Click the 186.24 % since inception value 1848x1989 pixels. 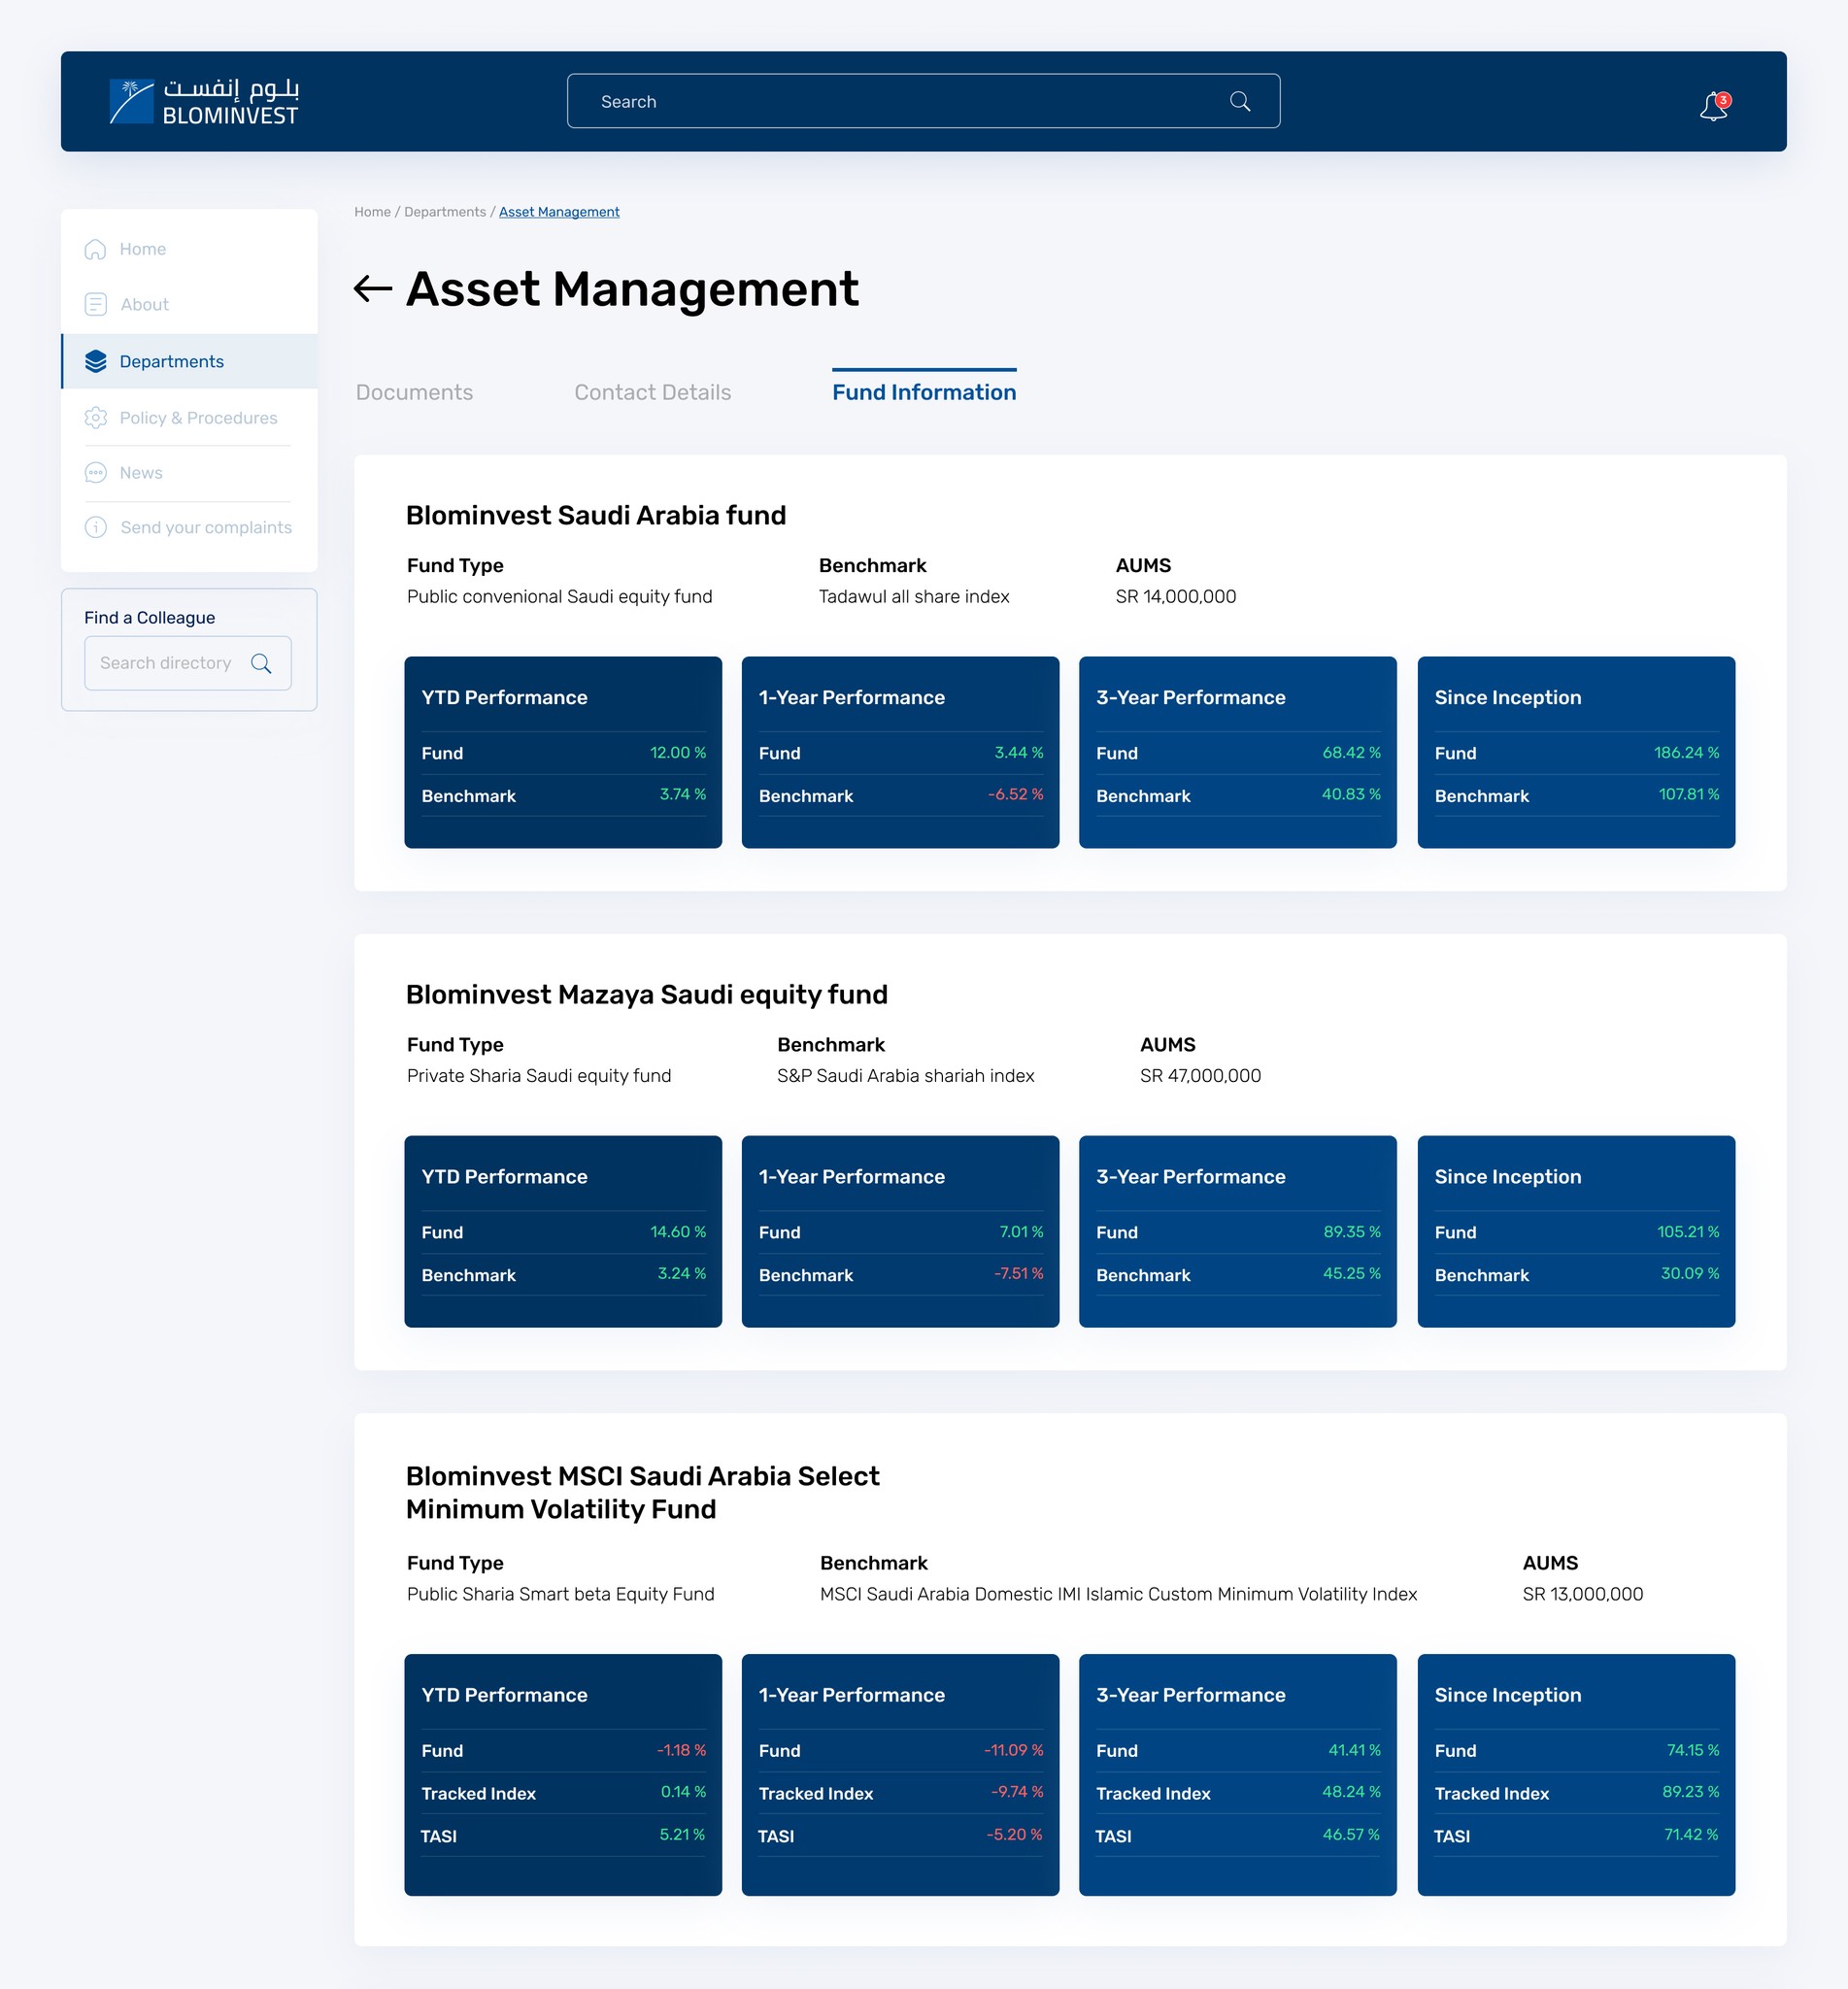[1686, 752]
